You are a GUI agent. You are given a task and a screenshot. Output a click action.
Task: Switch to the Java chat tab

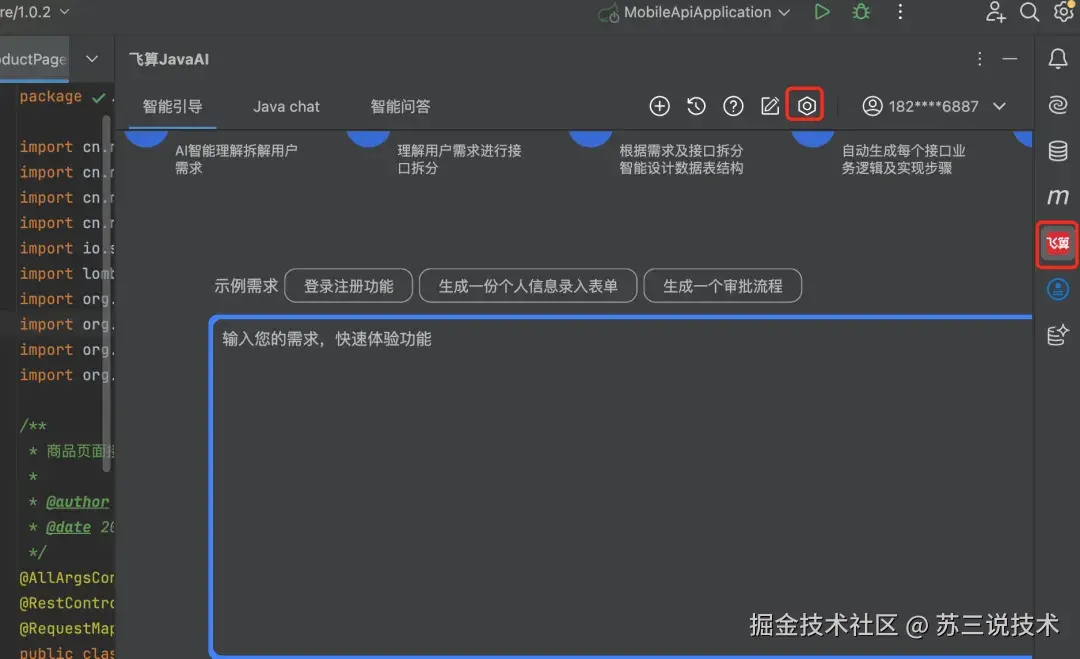[286, 106]
